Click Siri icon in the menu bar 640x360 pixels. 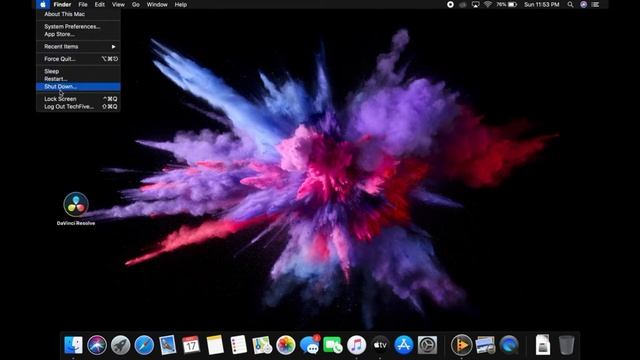coord(584,4)
